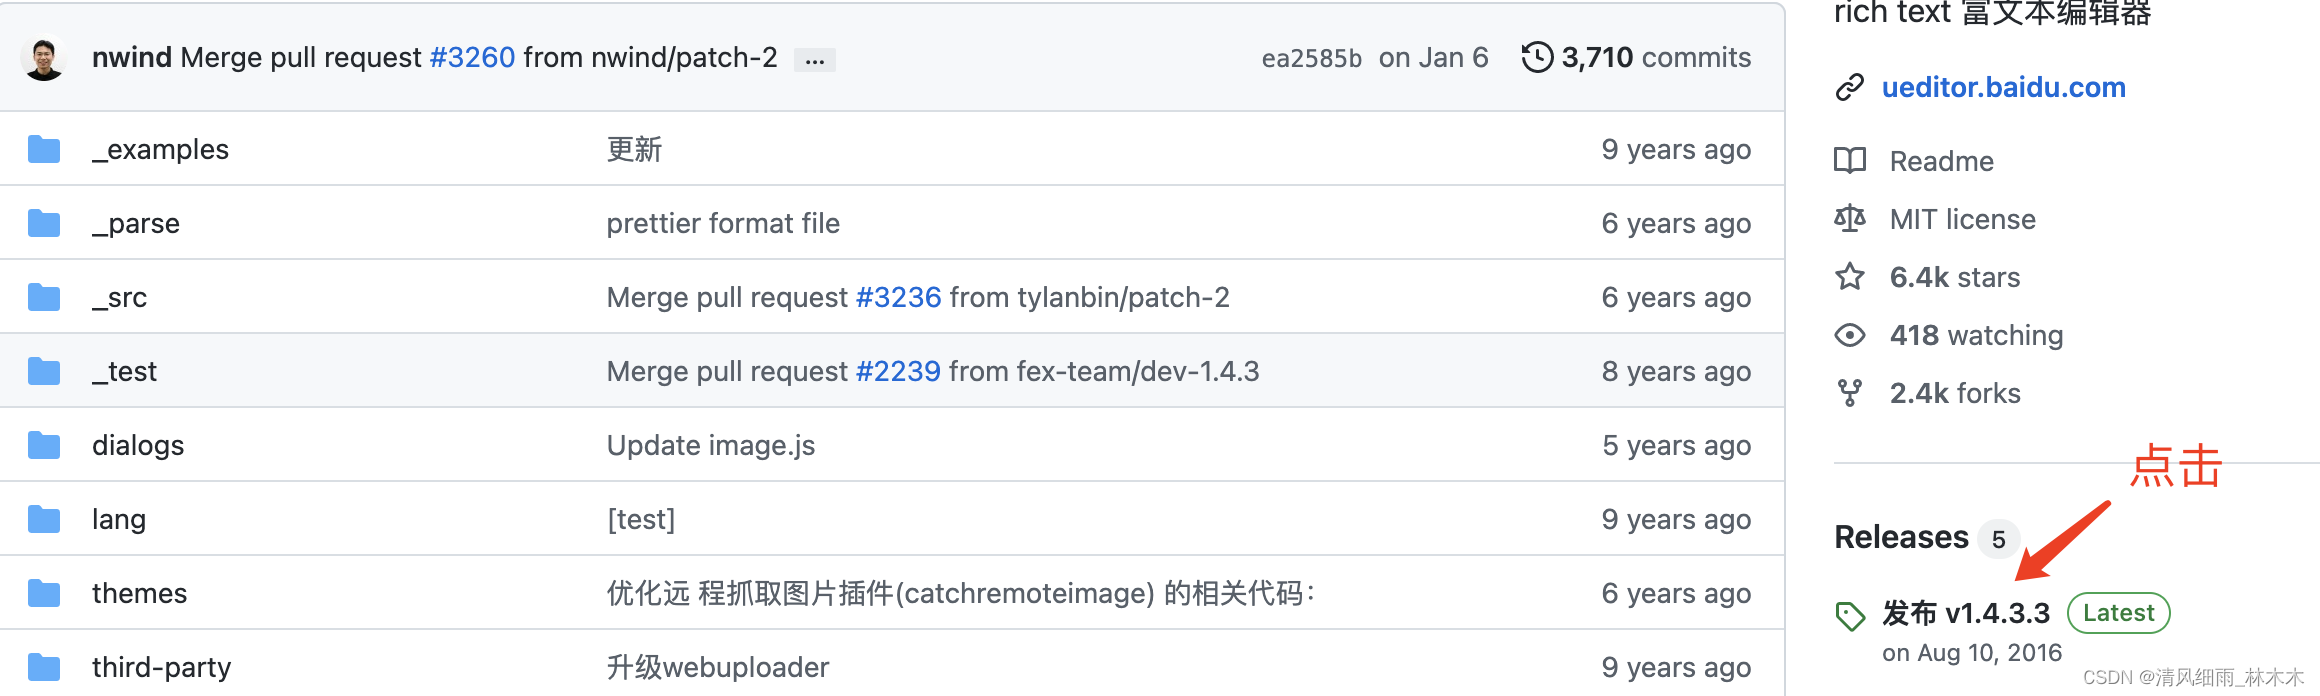Open commit ea2585b
This screenshot has height=696, width=2320.
1312,57
